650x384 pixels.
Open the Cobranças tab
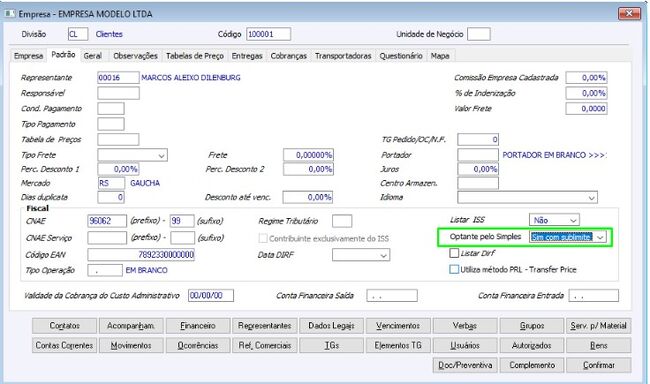(289, 56)
